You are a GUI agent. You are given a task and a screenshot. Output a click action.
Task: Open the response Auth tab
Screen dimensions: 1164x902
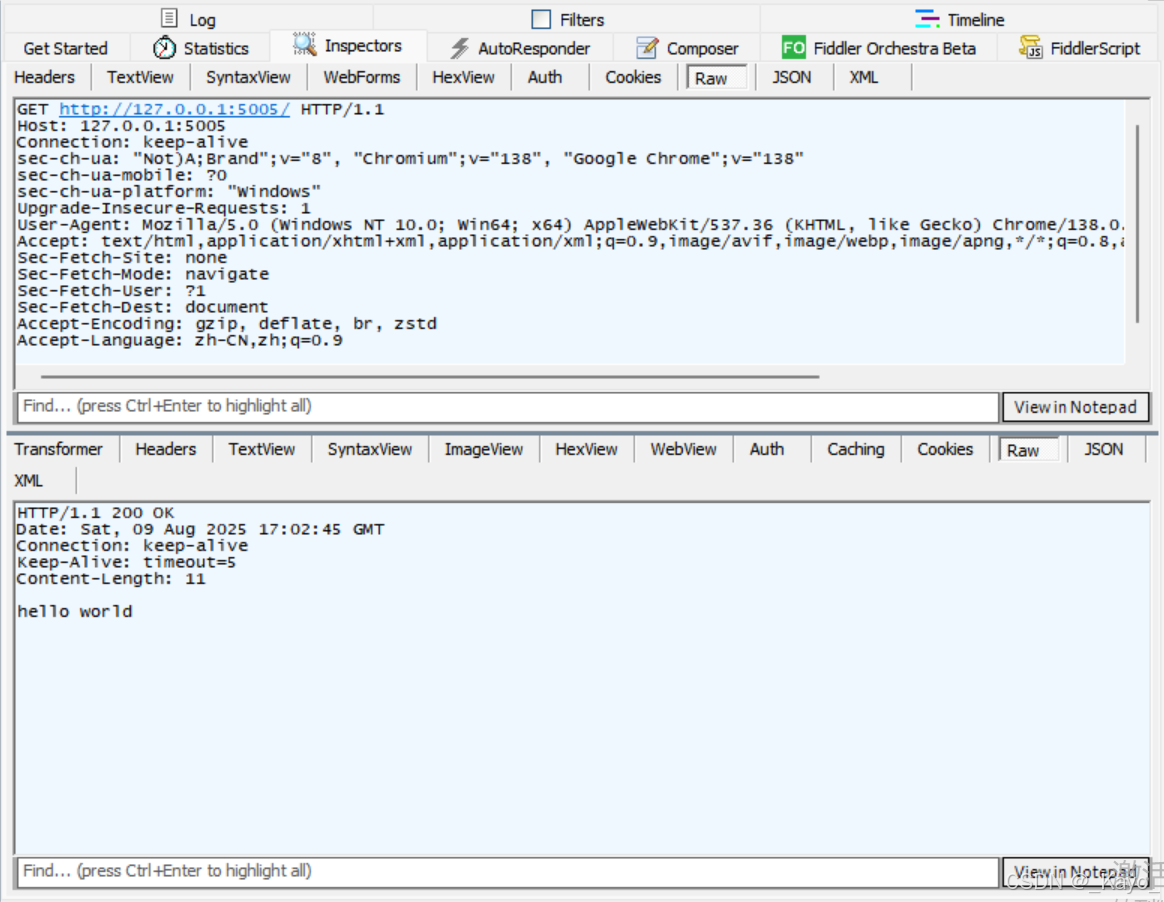767,449
